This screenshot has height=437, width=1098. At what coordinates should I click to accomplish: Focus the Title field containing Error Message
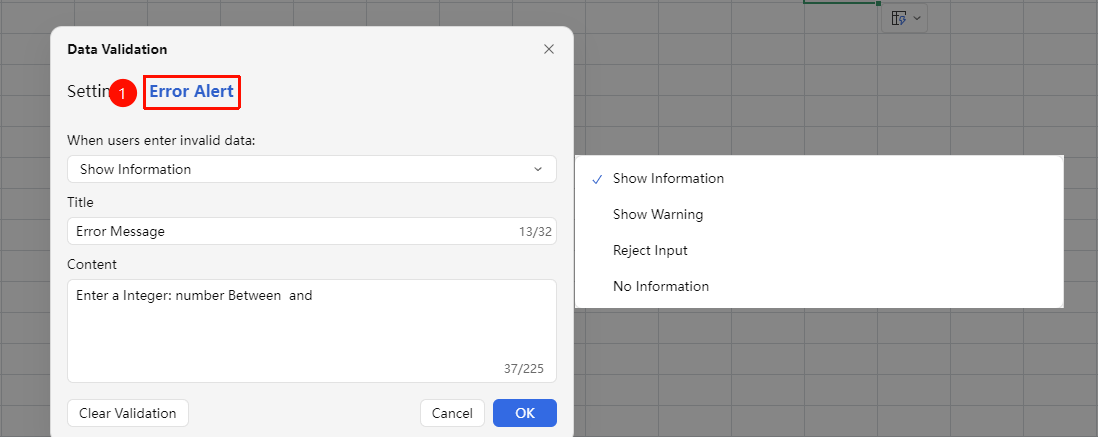(312, 231)
